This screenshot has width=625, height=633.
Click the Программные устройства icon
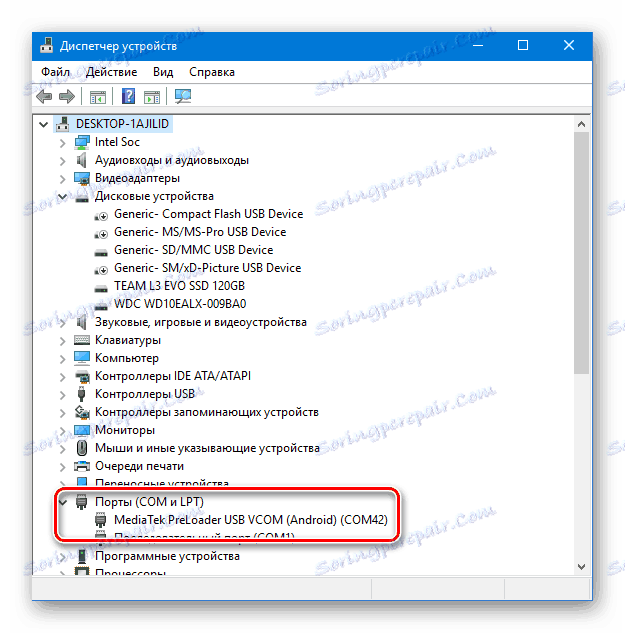pyautogui.click(x=82, y=556)
